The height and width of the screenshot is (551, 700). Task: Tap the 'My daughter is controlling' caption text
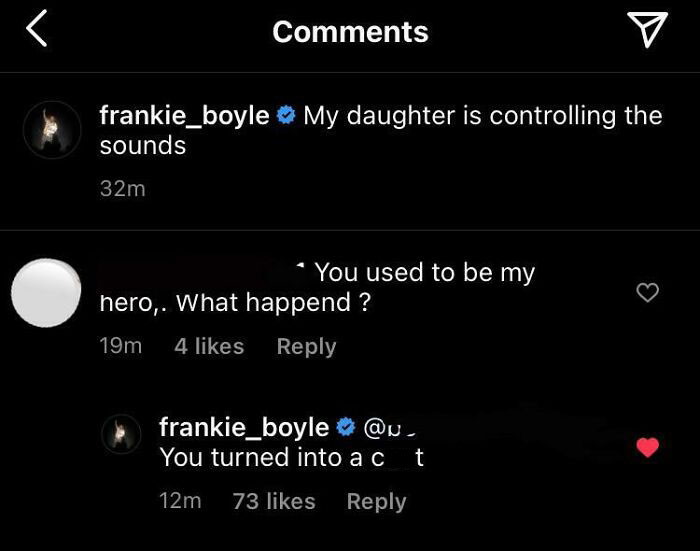[482, 116]
